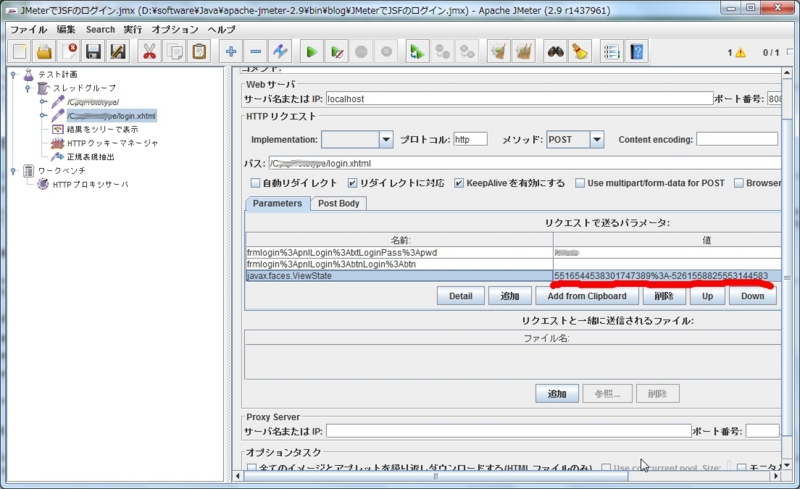Screen dimensions: 800x489
Task: Switch to the Post Body tab
Action: (x=339, y=203)
